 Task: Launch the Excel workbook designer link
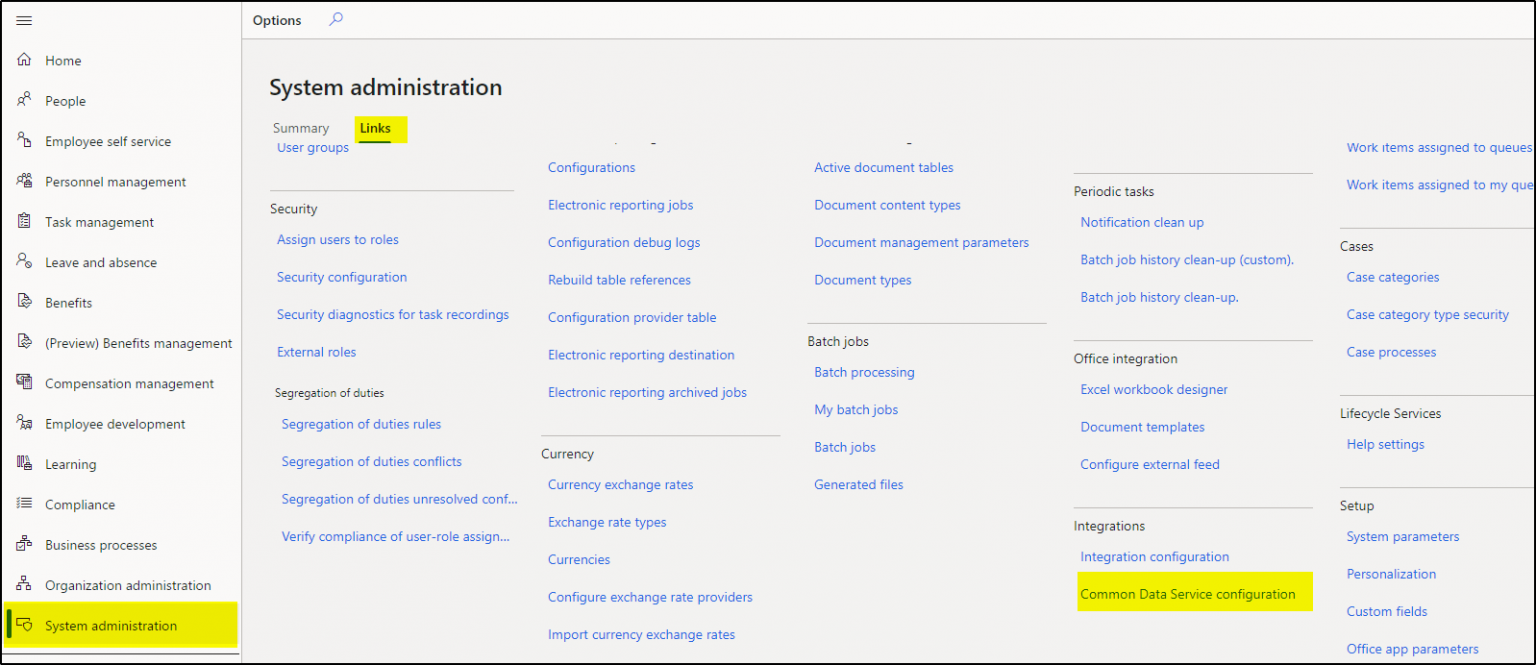click(x=1154, y=390)
